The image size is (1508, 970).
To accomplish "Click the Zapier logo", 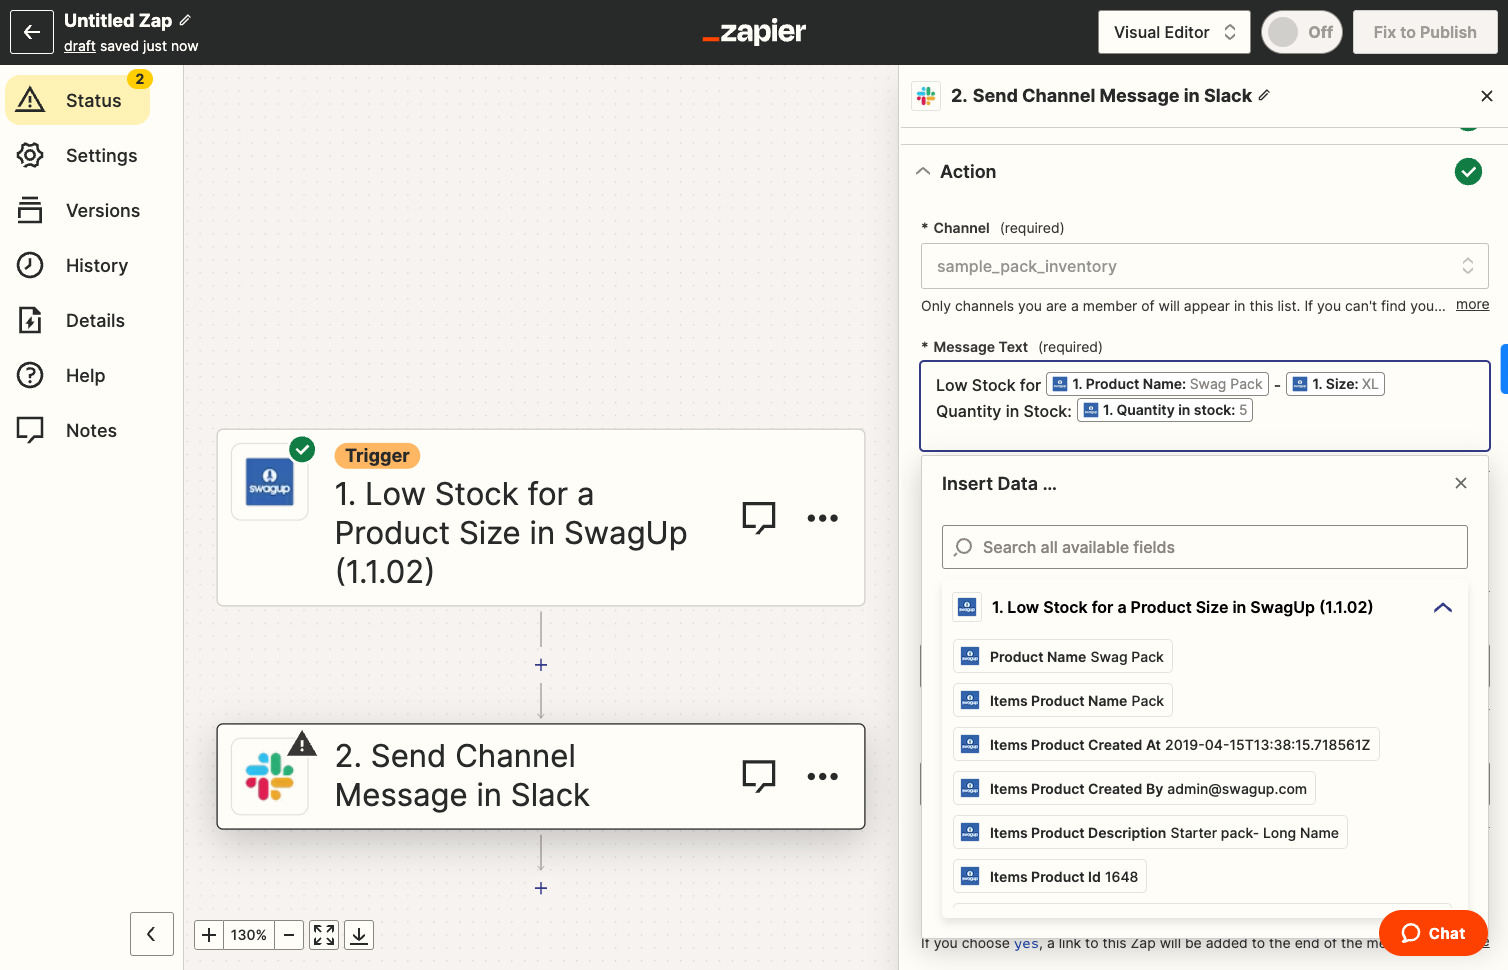I will point(754,32).
